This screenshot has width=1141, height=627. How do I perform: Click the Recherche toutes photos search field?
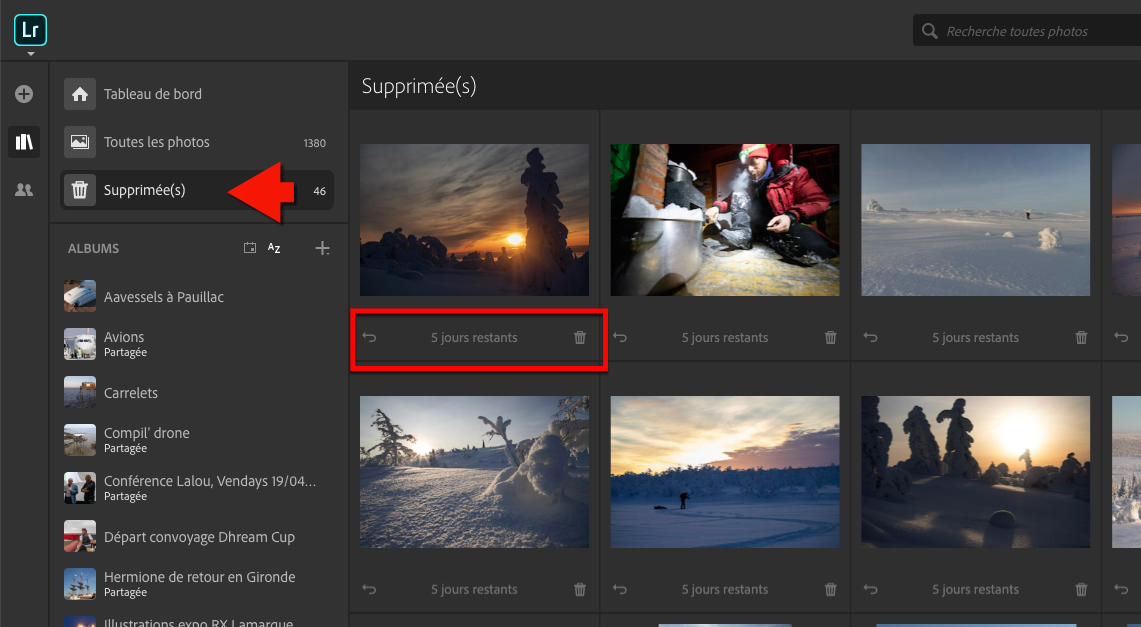(1027, 31)
